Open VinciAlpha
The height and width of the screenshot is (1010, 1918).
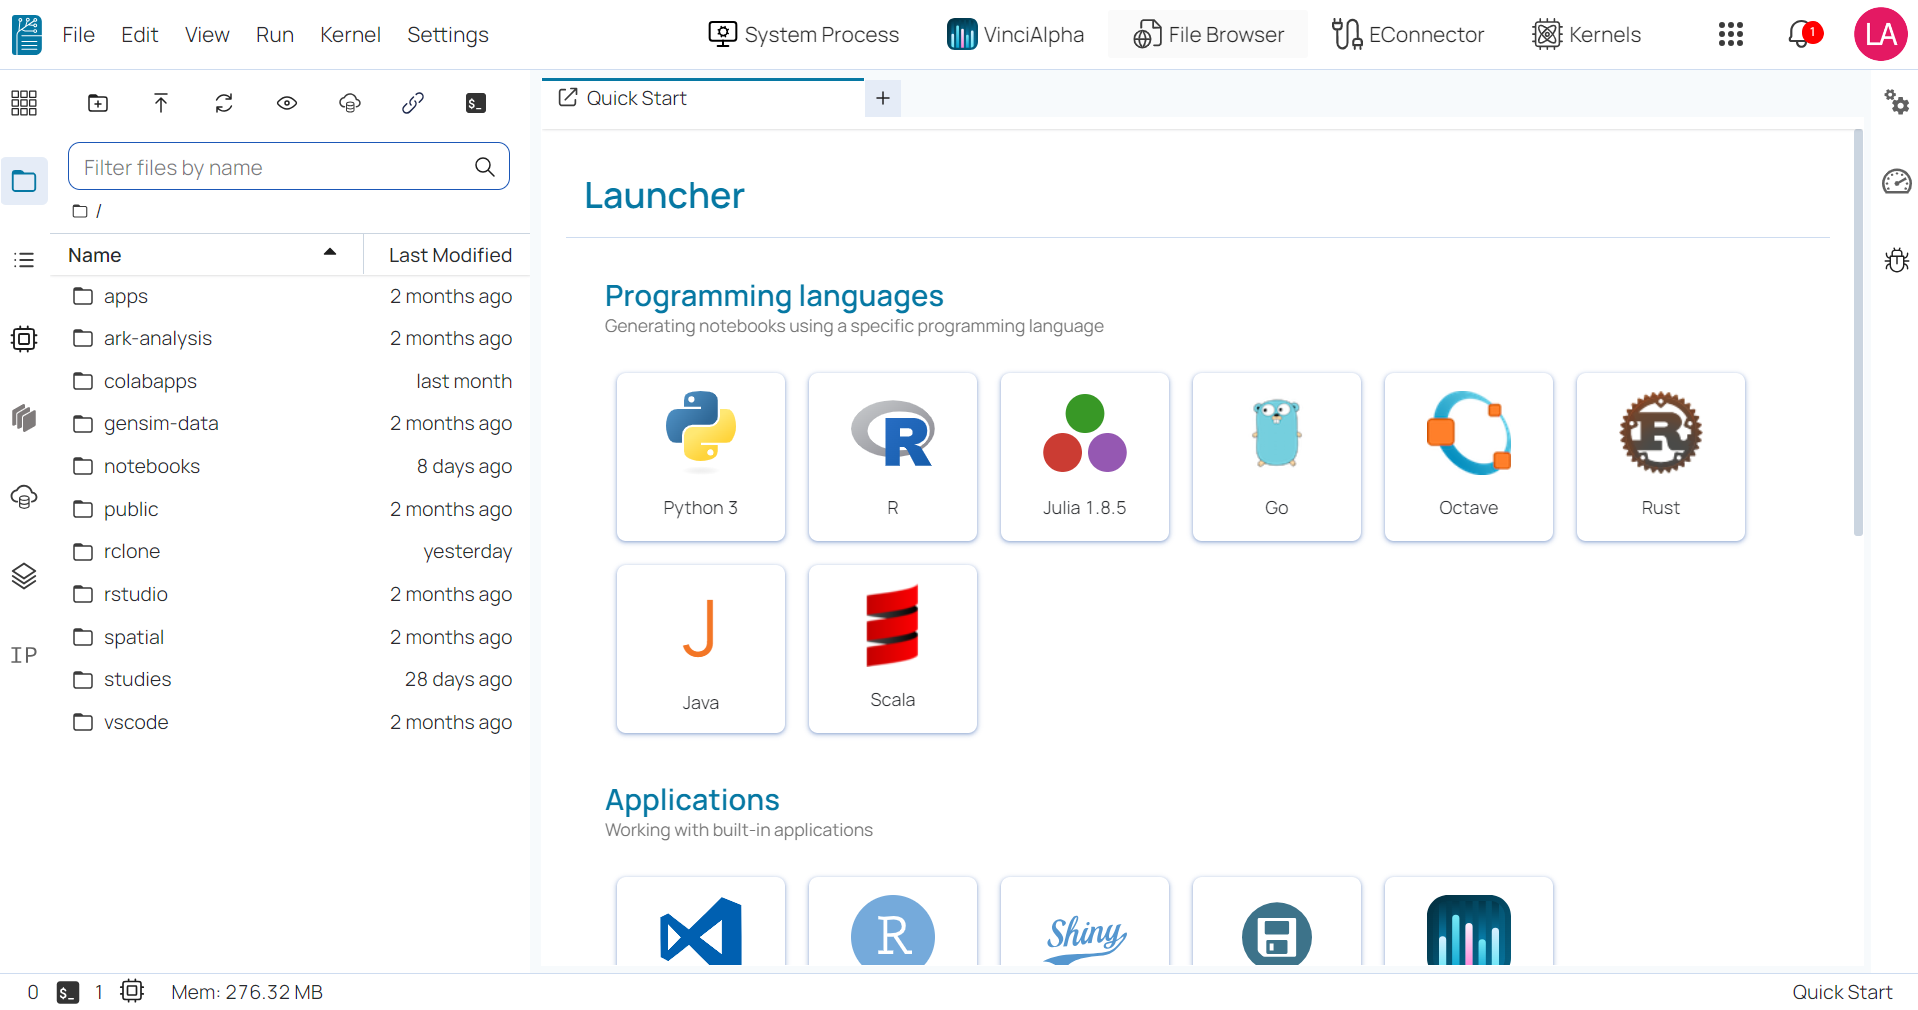(x=1015, y=35)
